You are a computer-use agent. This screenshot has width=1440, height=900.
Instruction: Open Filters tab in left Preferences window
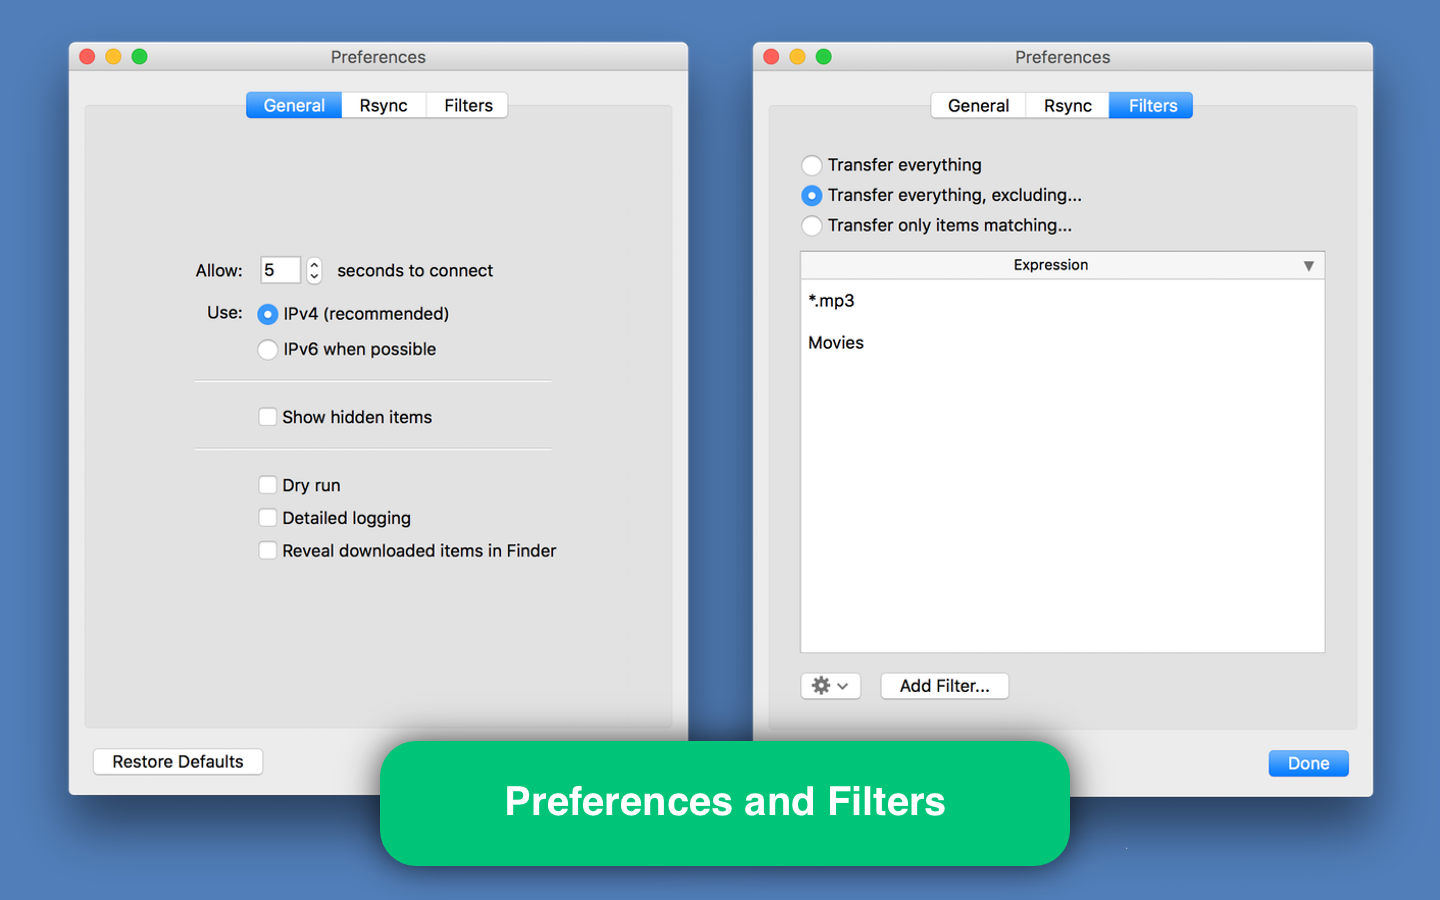point(468,105)
